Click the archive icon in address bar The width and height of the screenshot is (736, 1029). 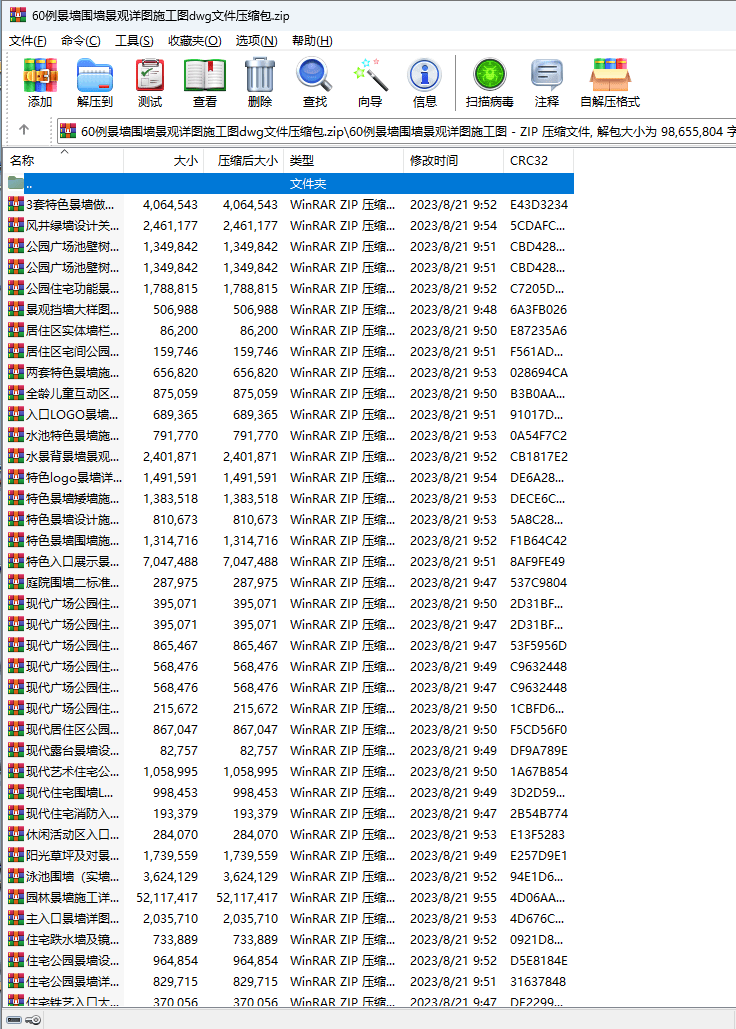click(68, 131)
